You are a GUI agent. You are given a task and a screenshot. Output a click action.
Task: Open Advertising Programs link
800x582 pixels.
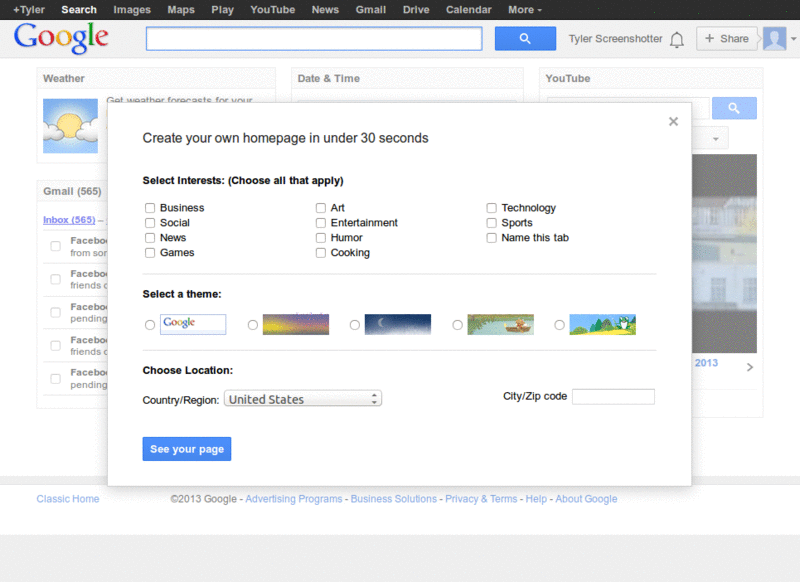[294, 499]
